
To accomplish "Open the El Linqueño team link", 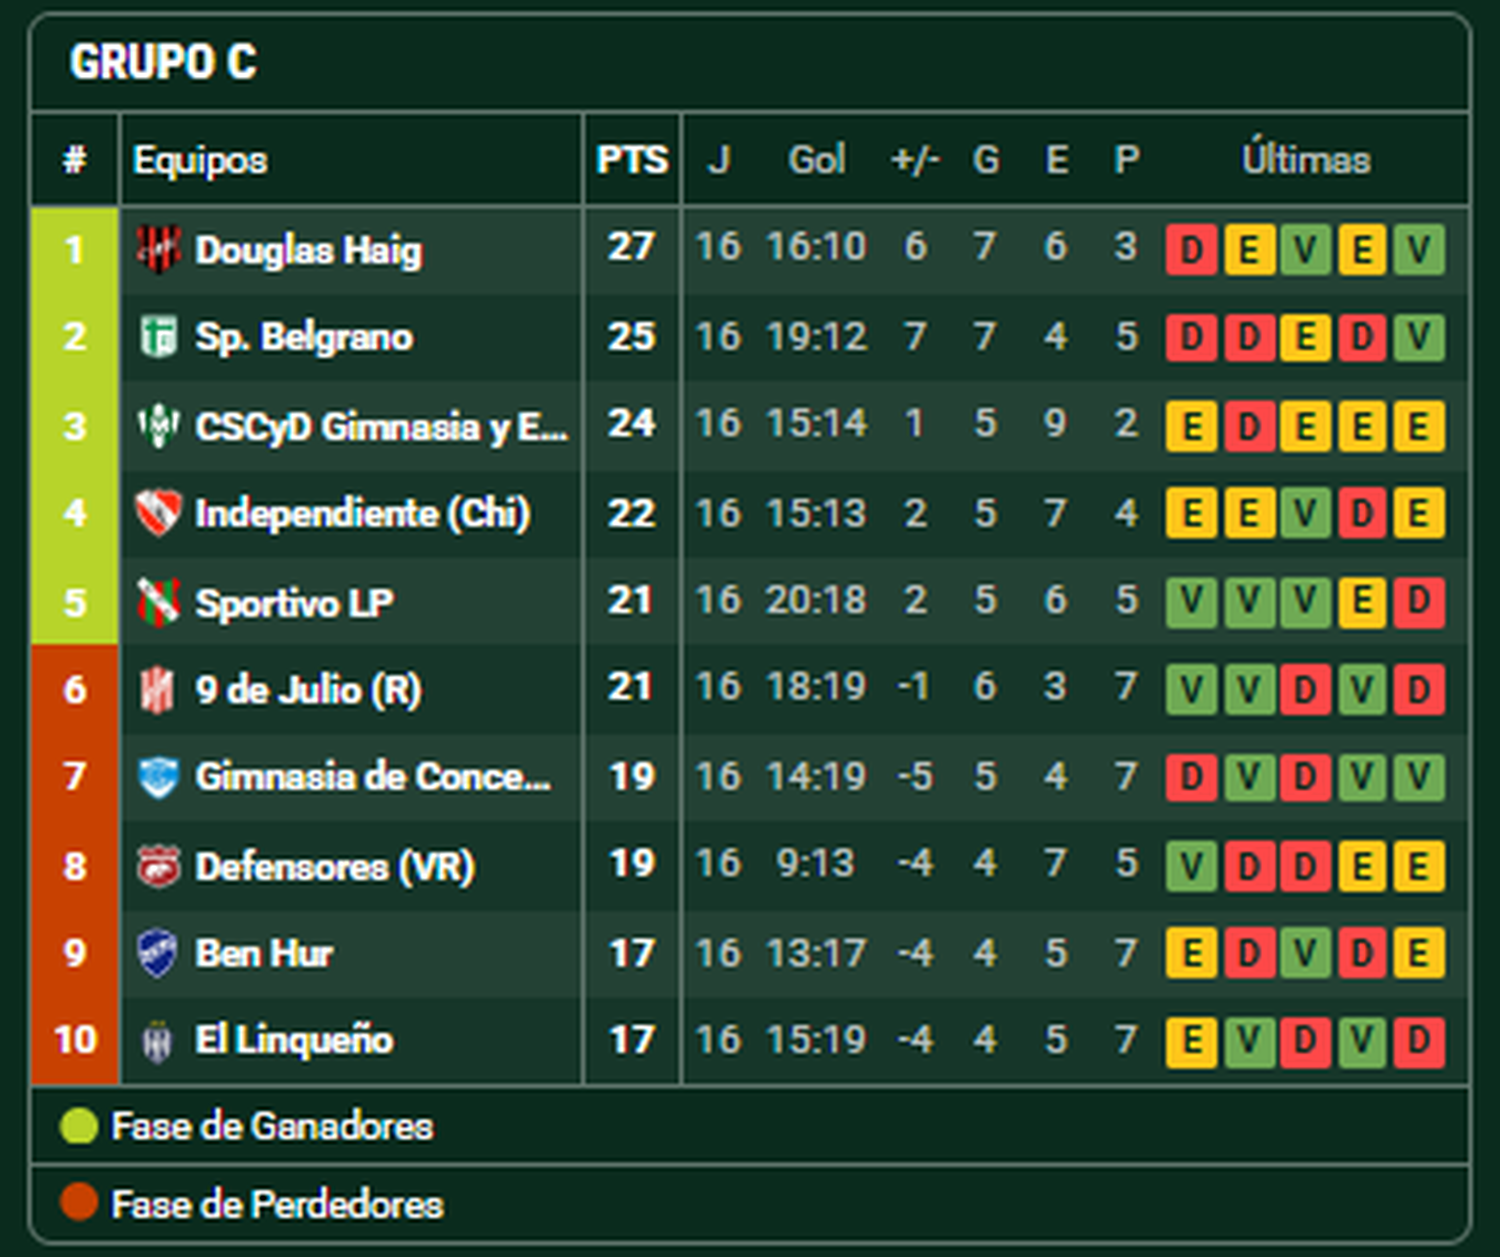I will (x=294, y=1040).
